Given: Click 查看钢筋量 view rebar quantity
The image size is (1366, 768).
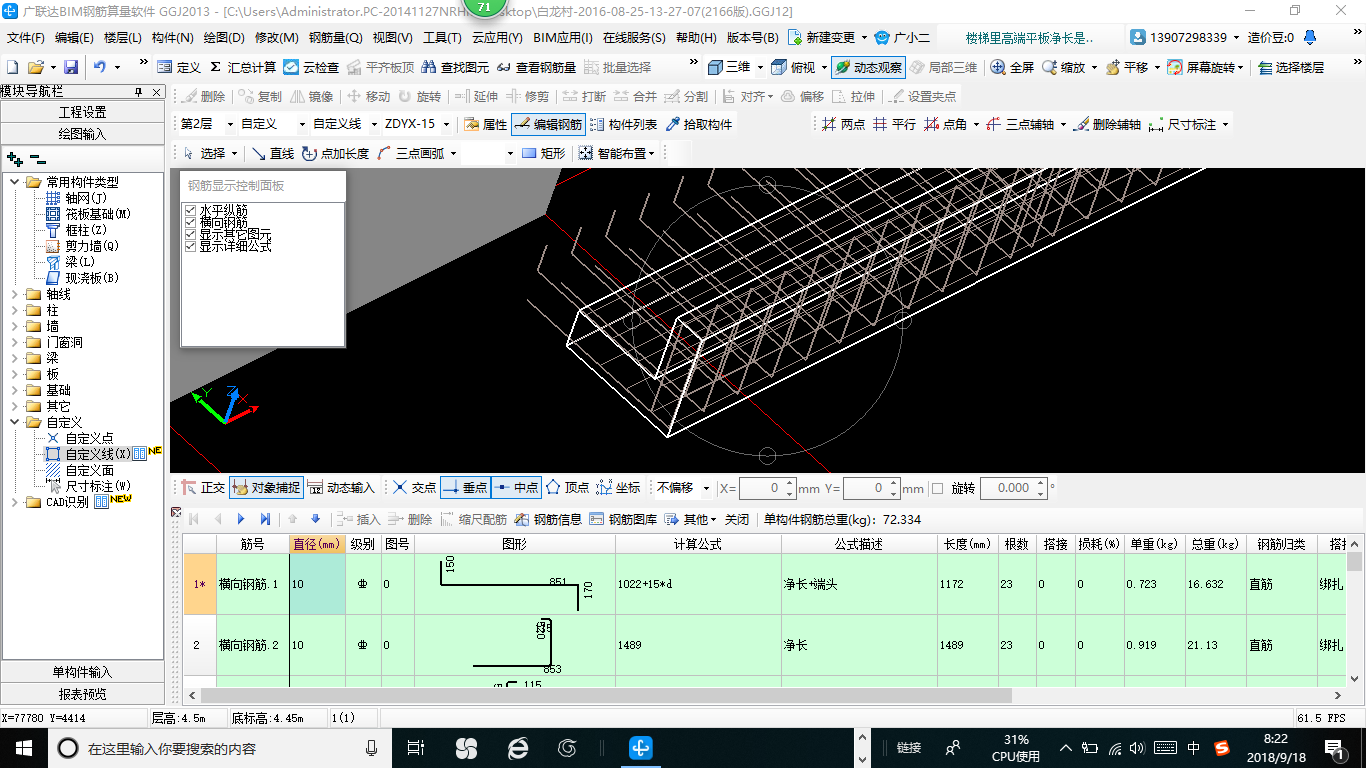Looking at the screenshot, I should pyautogui.click(x=536, y=67).
